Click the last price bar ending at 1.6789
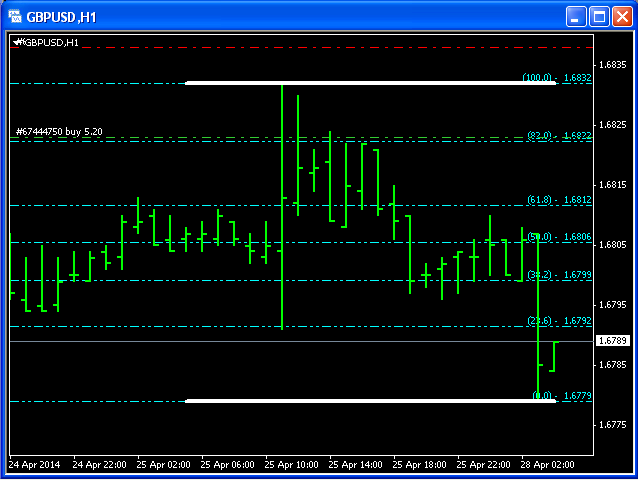The width and height of the screenshot is (640, 480). pyautogui.click(x=554, y=356)
